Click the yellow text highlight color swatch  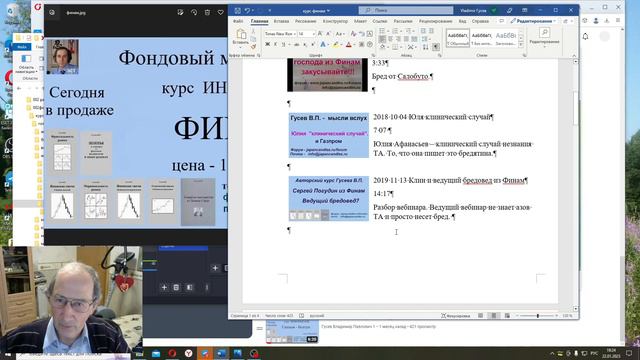[x=336, y=44]
